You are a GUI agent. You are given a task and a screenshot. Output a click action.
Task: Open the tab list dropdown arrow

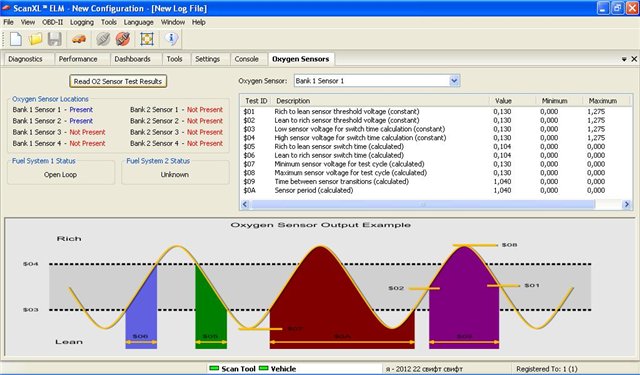click(x=624, y=59)
